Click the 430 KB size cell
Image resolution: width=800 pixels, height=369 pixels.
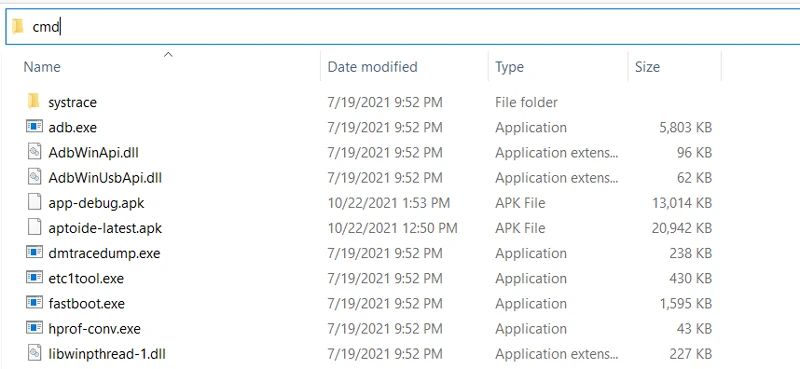691,279
